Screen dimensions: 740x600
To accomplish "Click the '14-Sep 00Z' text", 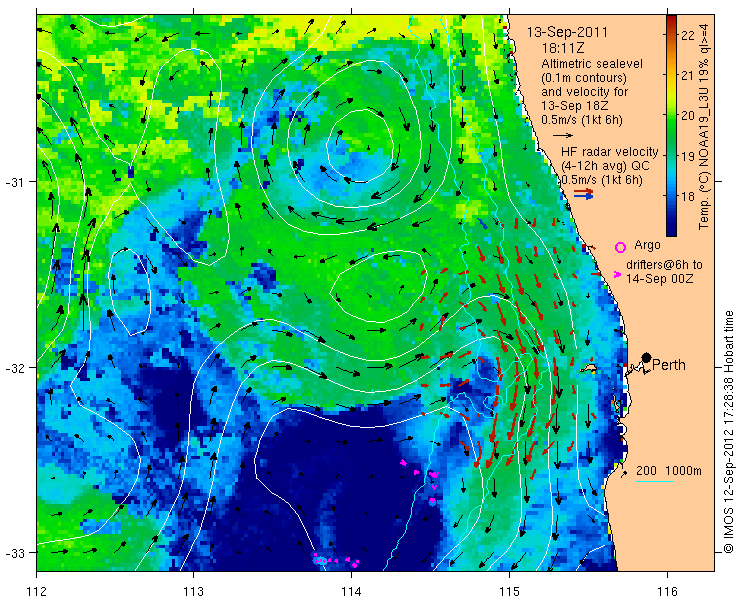I will tap(659, 279).
